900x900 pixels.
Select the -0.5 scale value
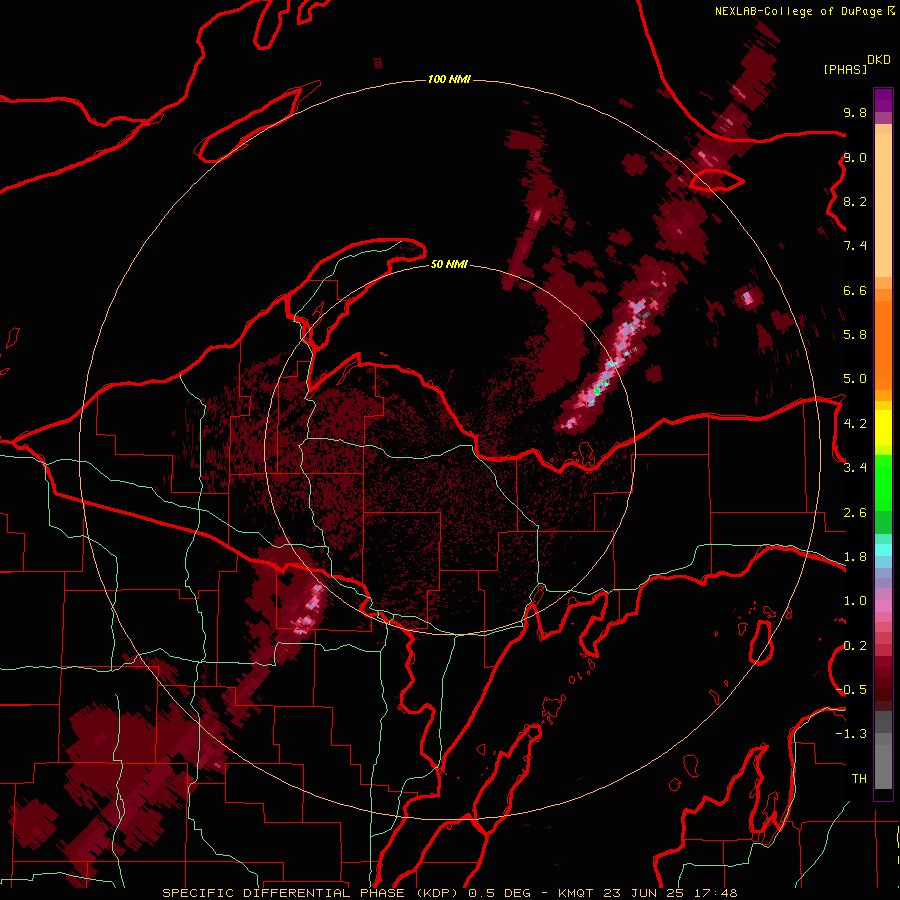tap(851, 690)
